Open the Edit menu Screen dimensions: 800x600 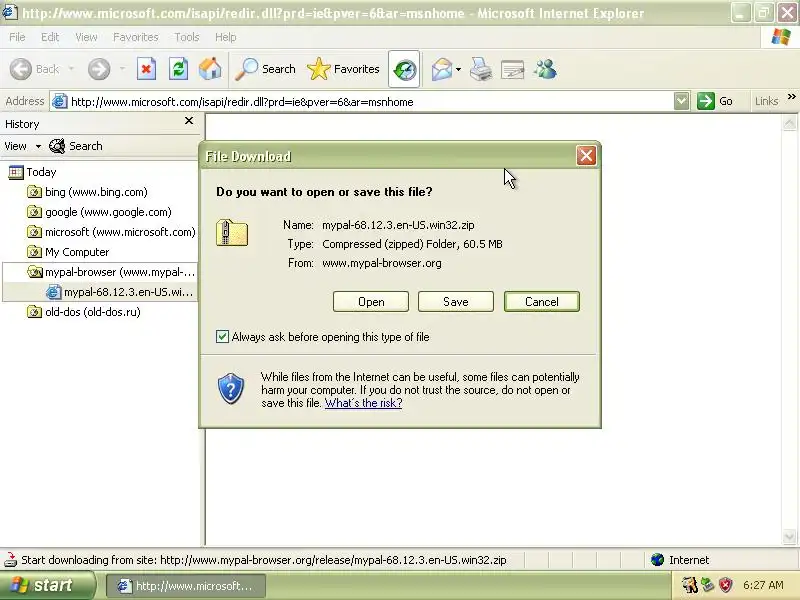[x=50, y=37]
